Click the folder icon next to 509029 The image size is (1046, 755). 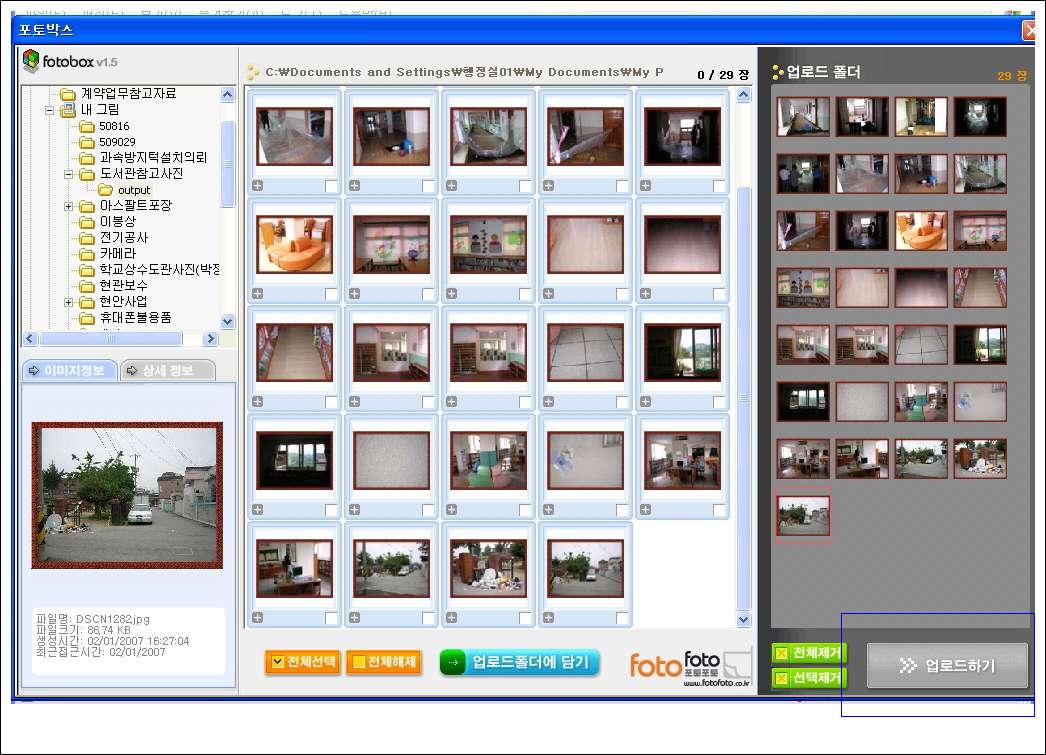[x=87, y=142]
